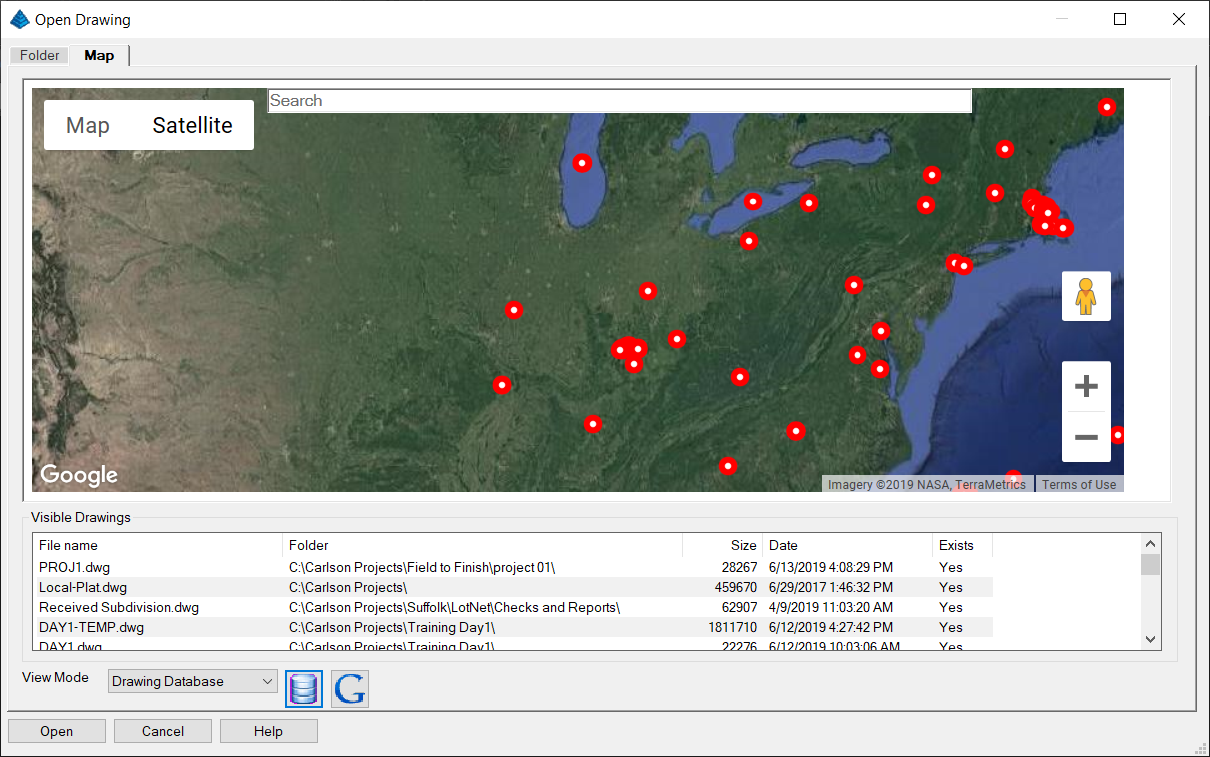Zoom in the map with plus button
Screen dimensions: 1210x757
[x=1086, y=387]
